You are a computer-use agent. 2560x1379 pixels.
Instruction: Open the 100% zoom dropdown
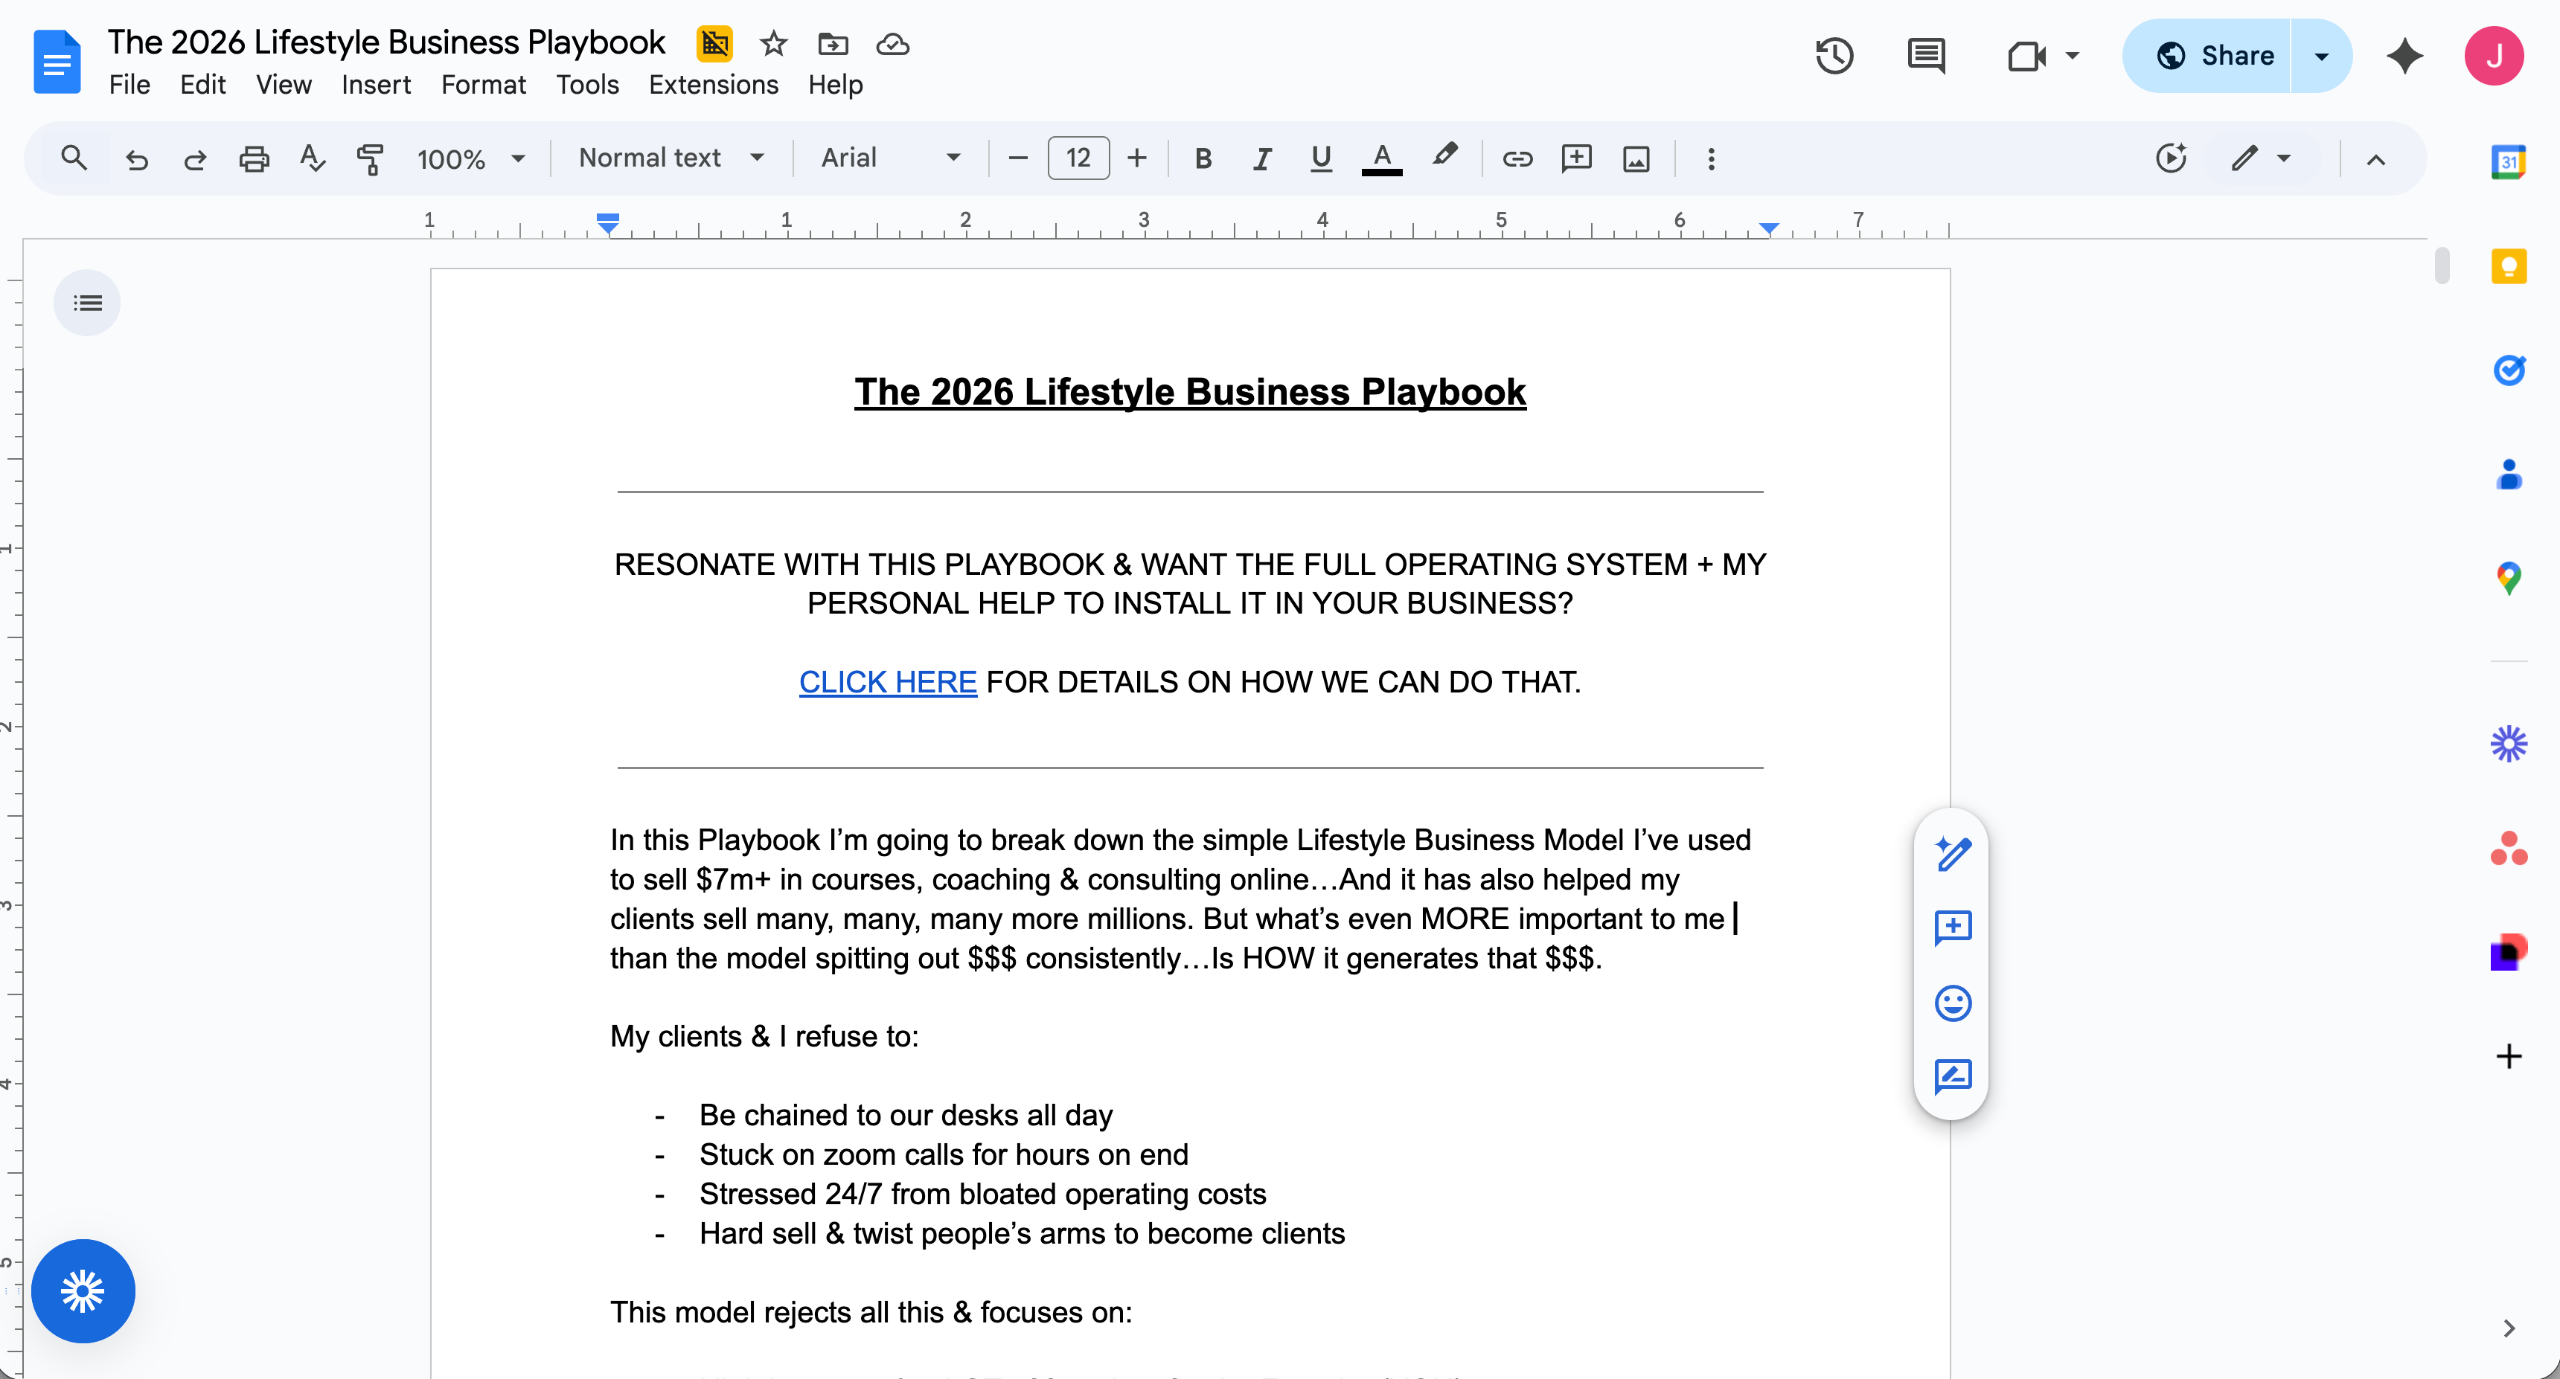click(x=470, y=158)
